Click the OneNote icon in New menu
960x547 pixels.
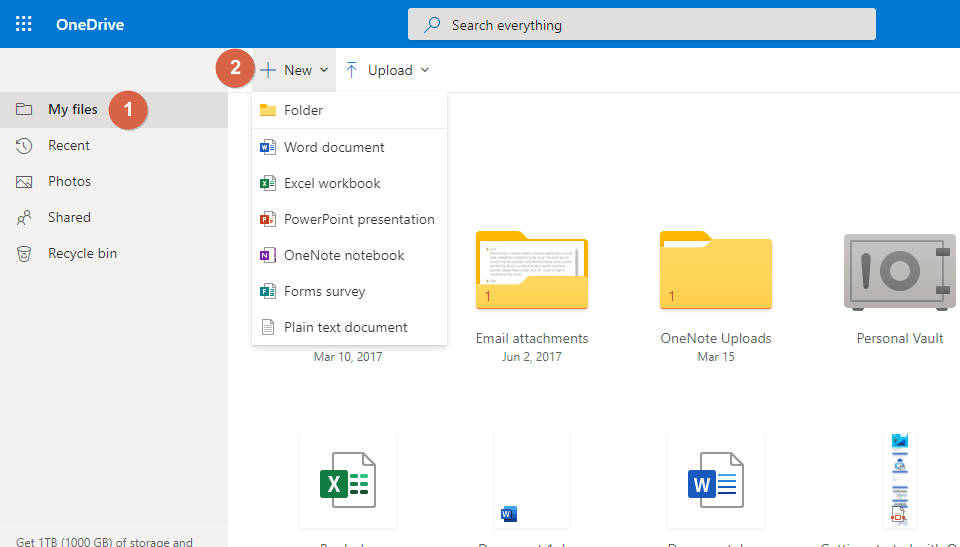coord(268,255)
